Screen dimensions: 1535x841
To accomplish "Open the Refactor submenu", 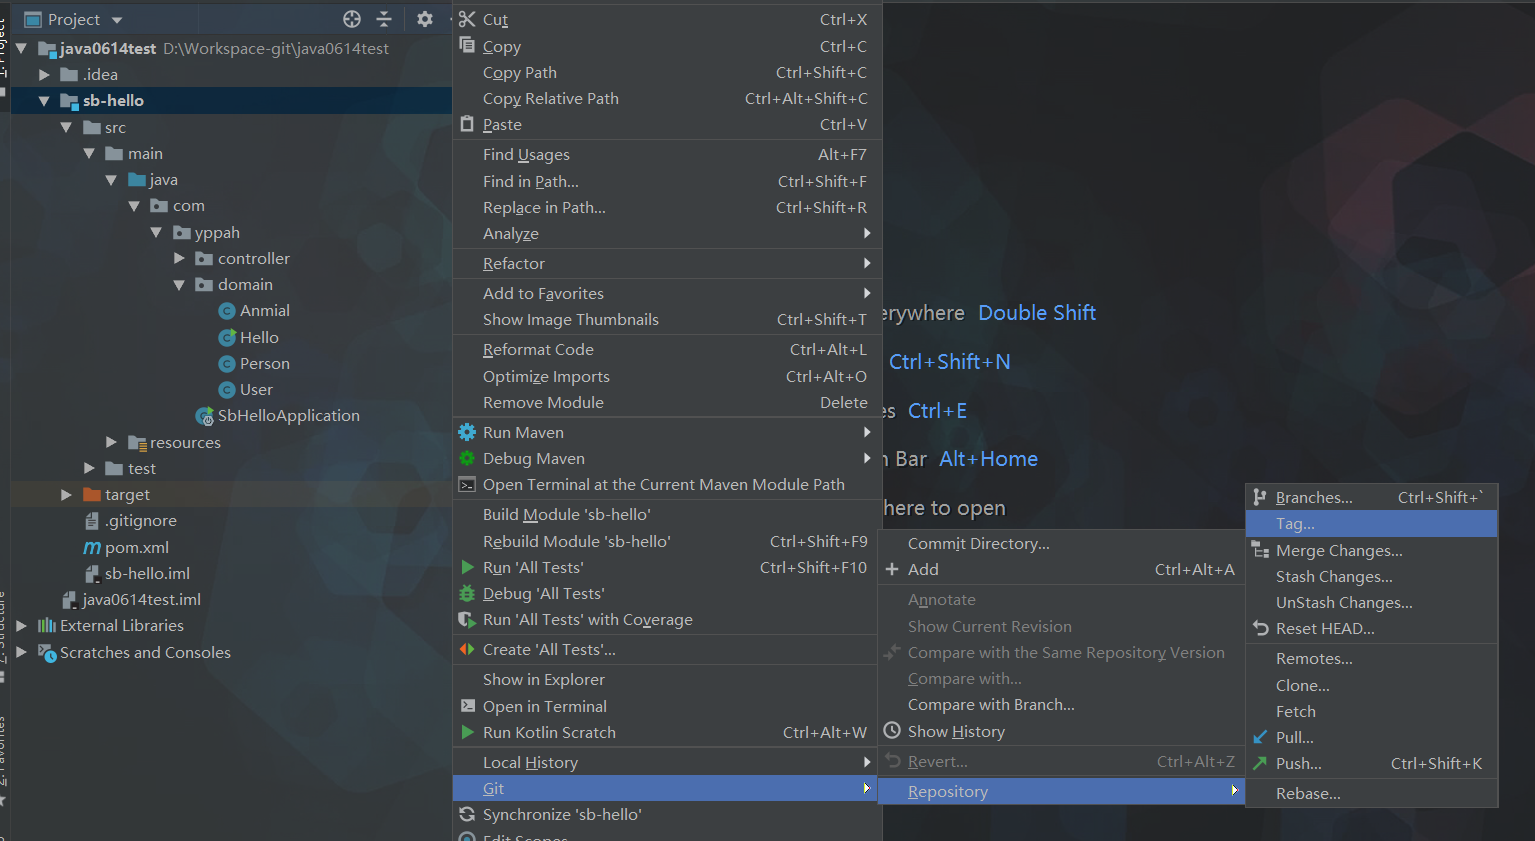I will [x=514, y=264].
